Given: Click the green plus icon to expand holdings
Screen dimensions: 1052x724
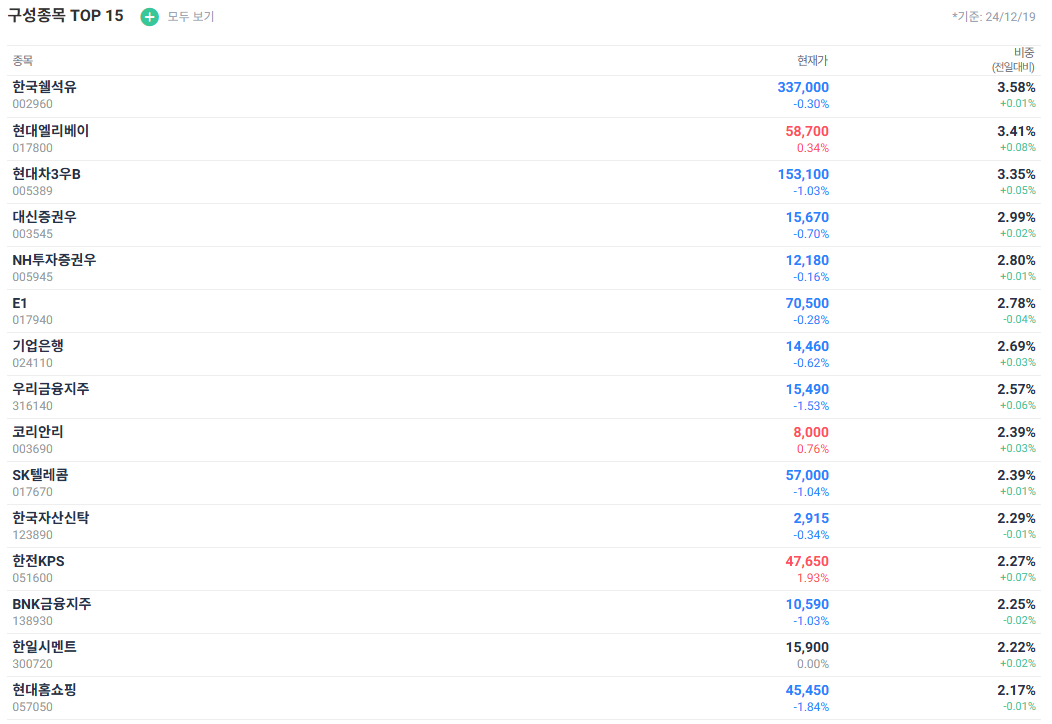Looking at the screenshot, I should tap(149, 17).
